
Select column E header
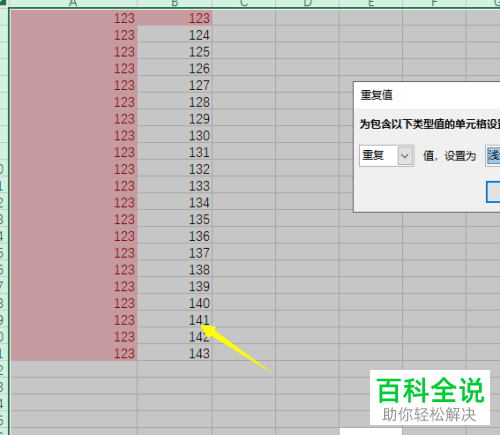click(371, 3)
